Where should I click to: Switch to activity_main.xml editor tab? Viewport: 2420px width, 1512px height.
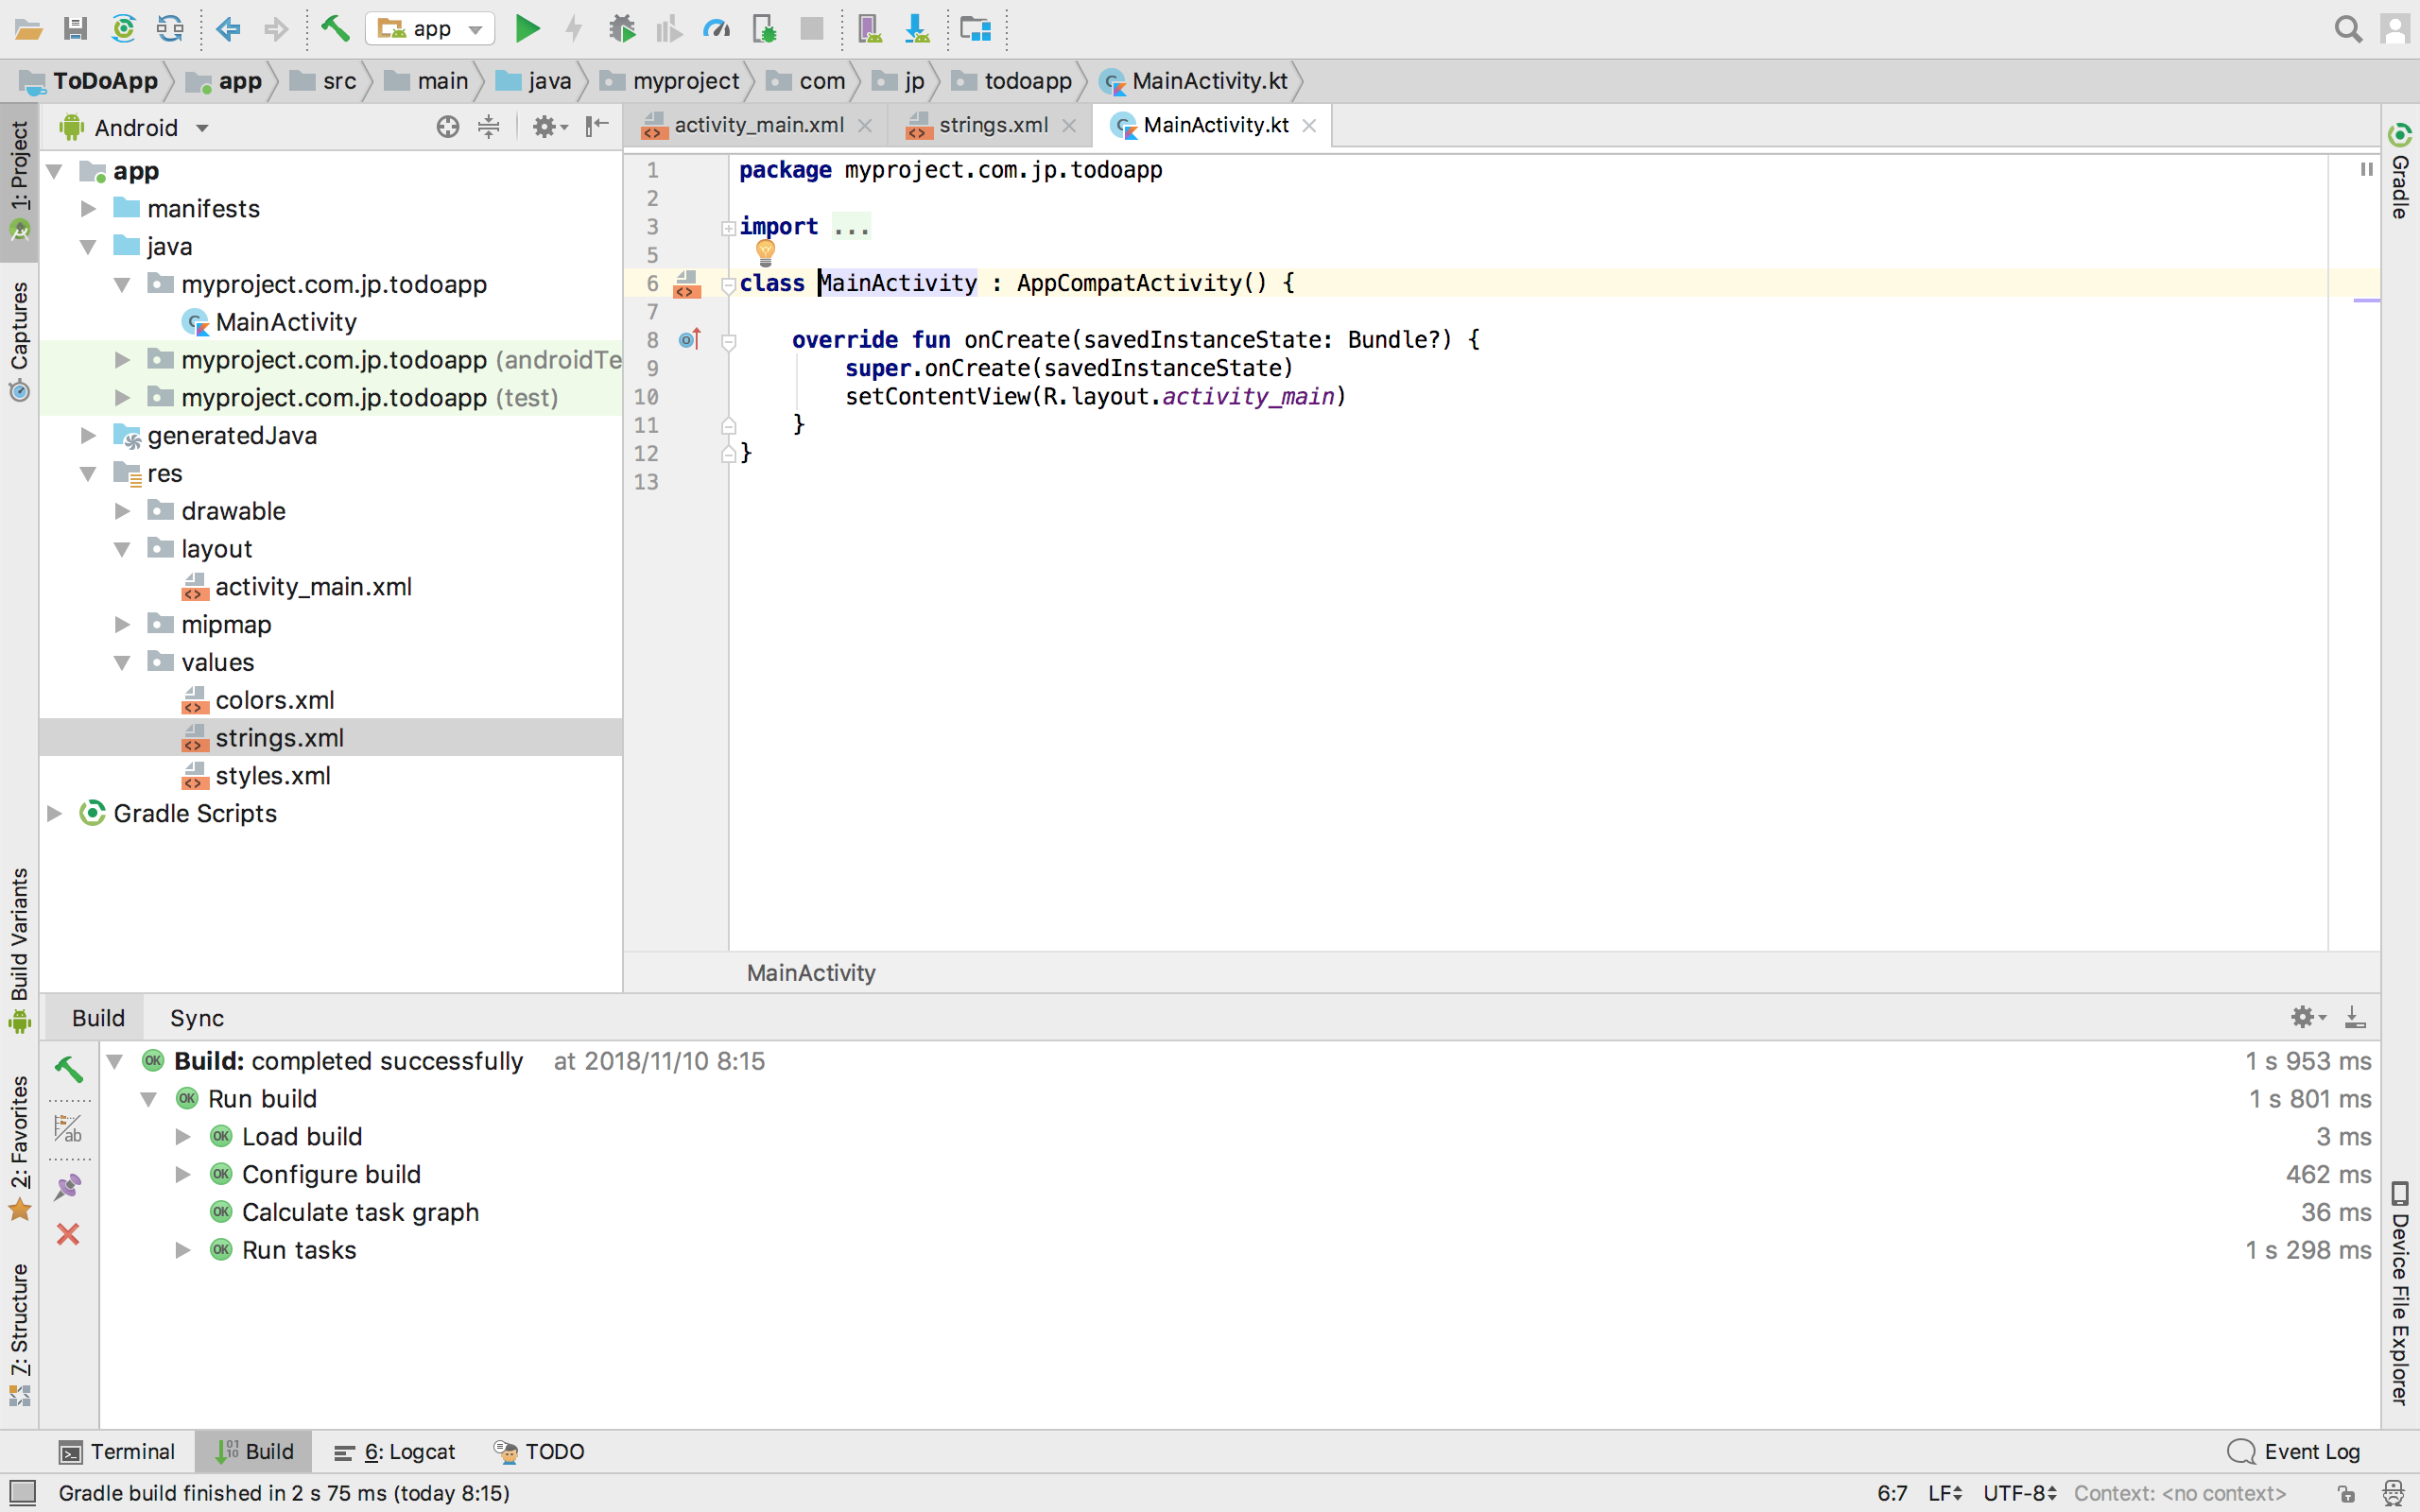coord(757,125)
